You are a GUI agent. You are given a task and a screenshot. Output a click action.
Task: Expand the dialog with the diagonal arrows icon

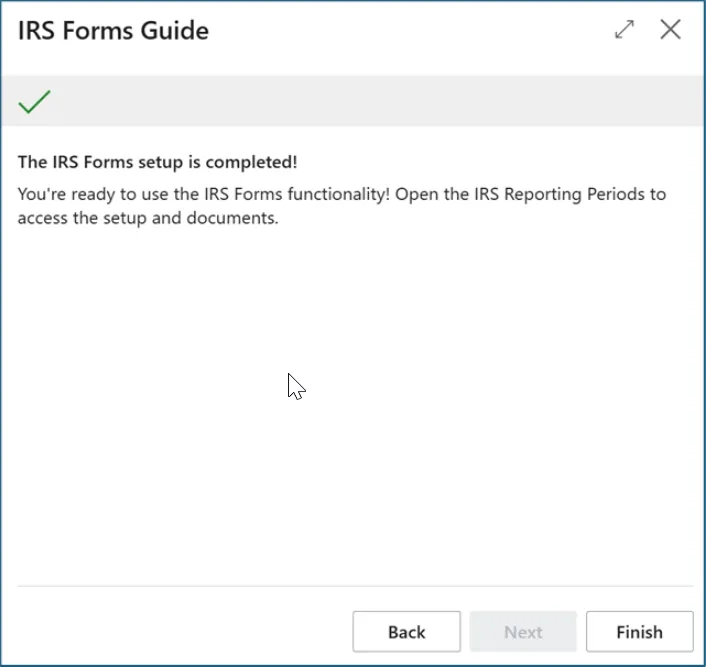(x=624, y=30)
